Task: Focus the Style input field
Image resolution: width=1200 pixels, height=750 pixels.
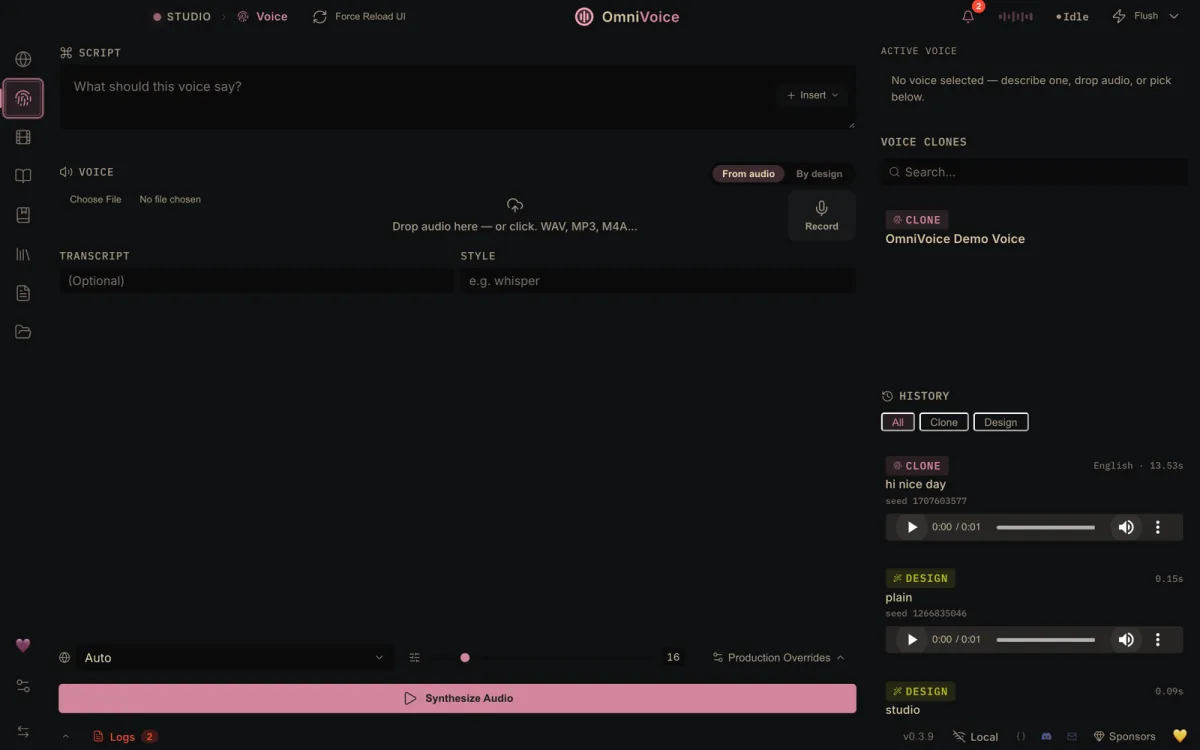Action: tap(658, 281)
